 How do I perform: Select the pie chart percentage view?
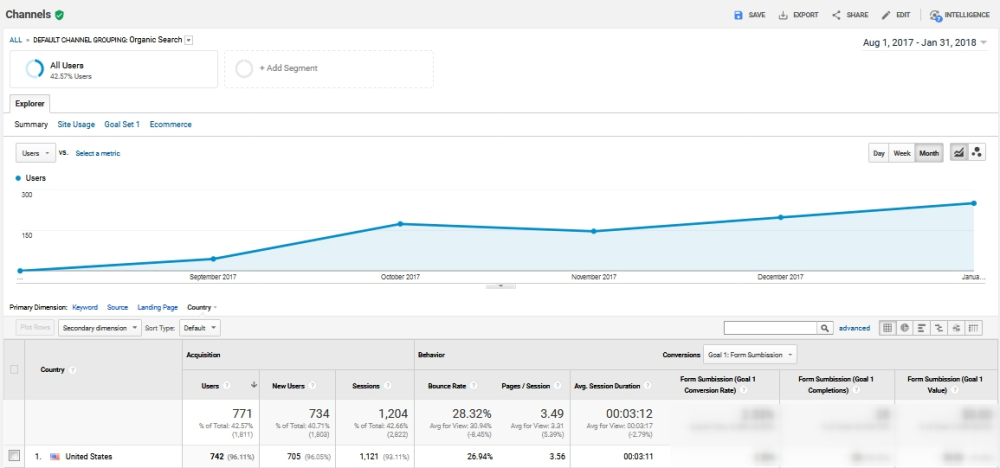pyautogui.click(x=904, y=327)
